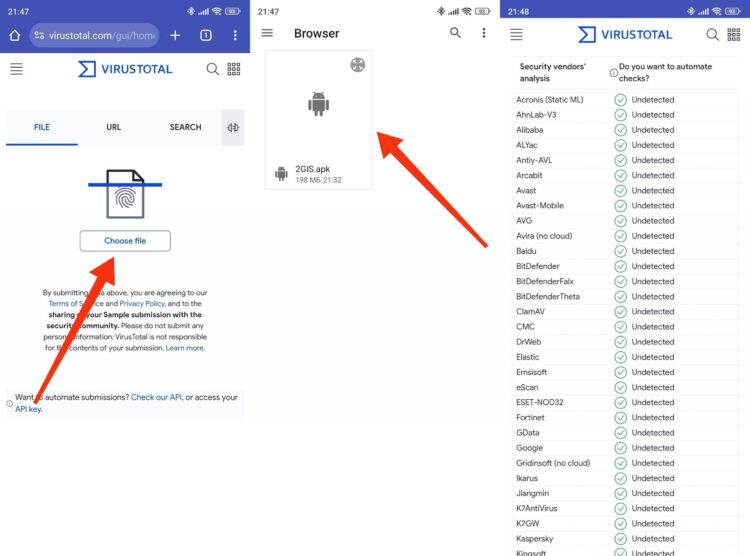The height and width of the screenshot is (556, 750).
Task: Tap the info icon beside the automate checks prompt
Action: point(613,72)
